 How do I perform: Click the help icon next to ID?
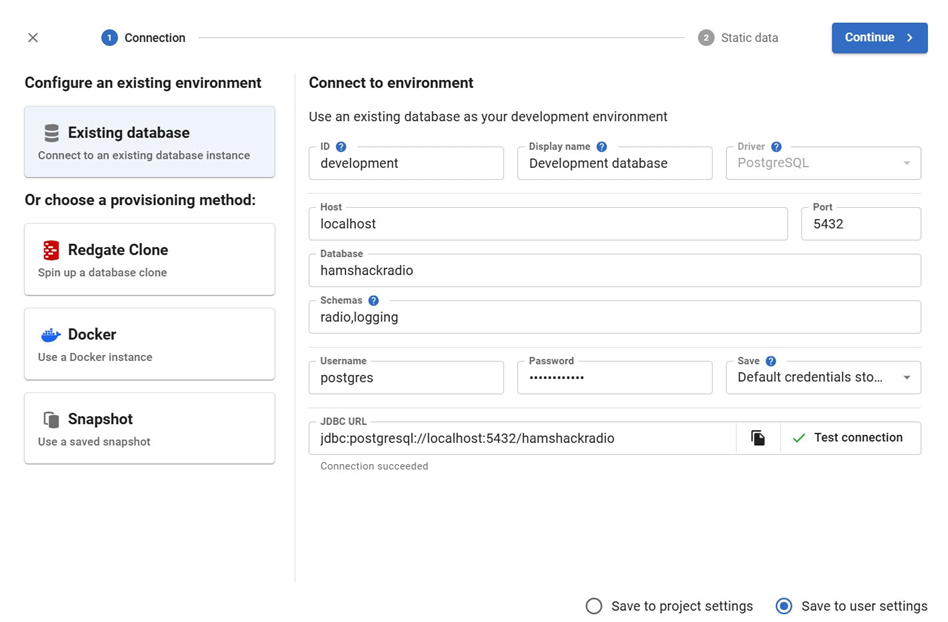tap(341, 147)
